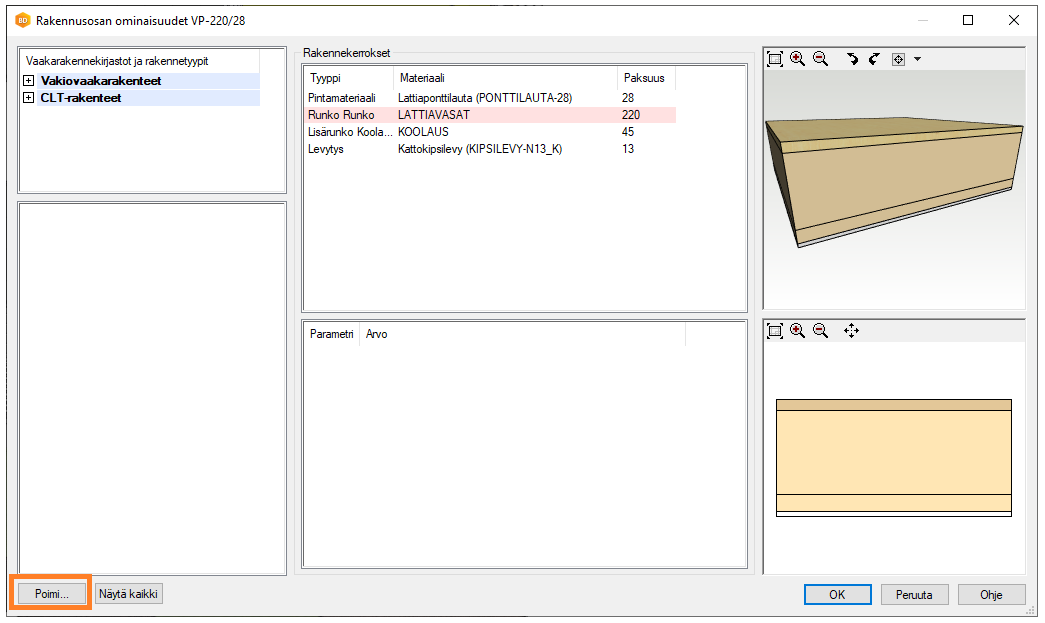Expand the CLT-rakenteet tree node
Viewport: 1045px width, 623px height.
29,98
